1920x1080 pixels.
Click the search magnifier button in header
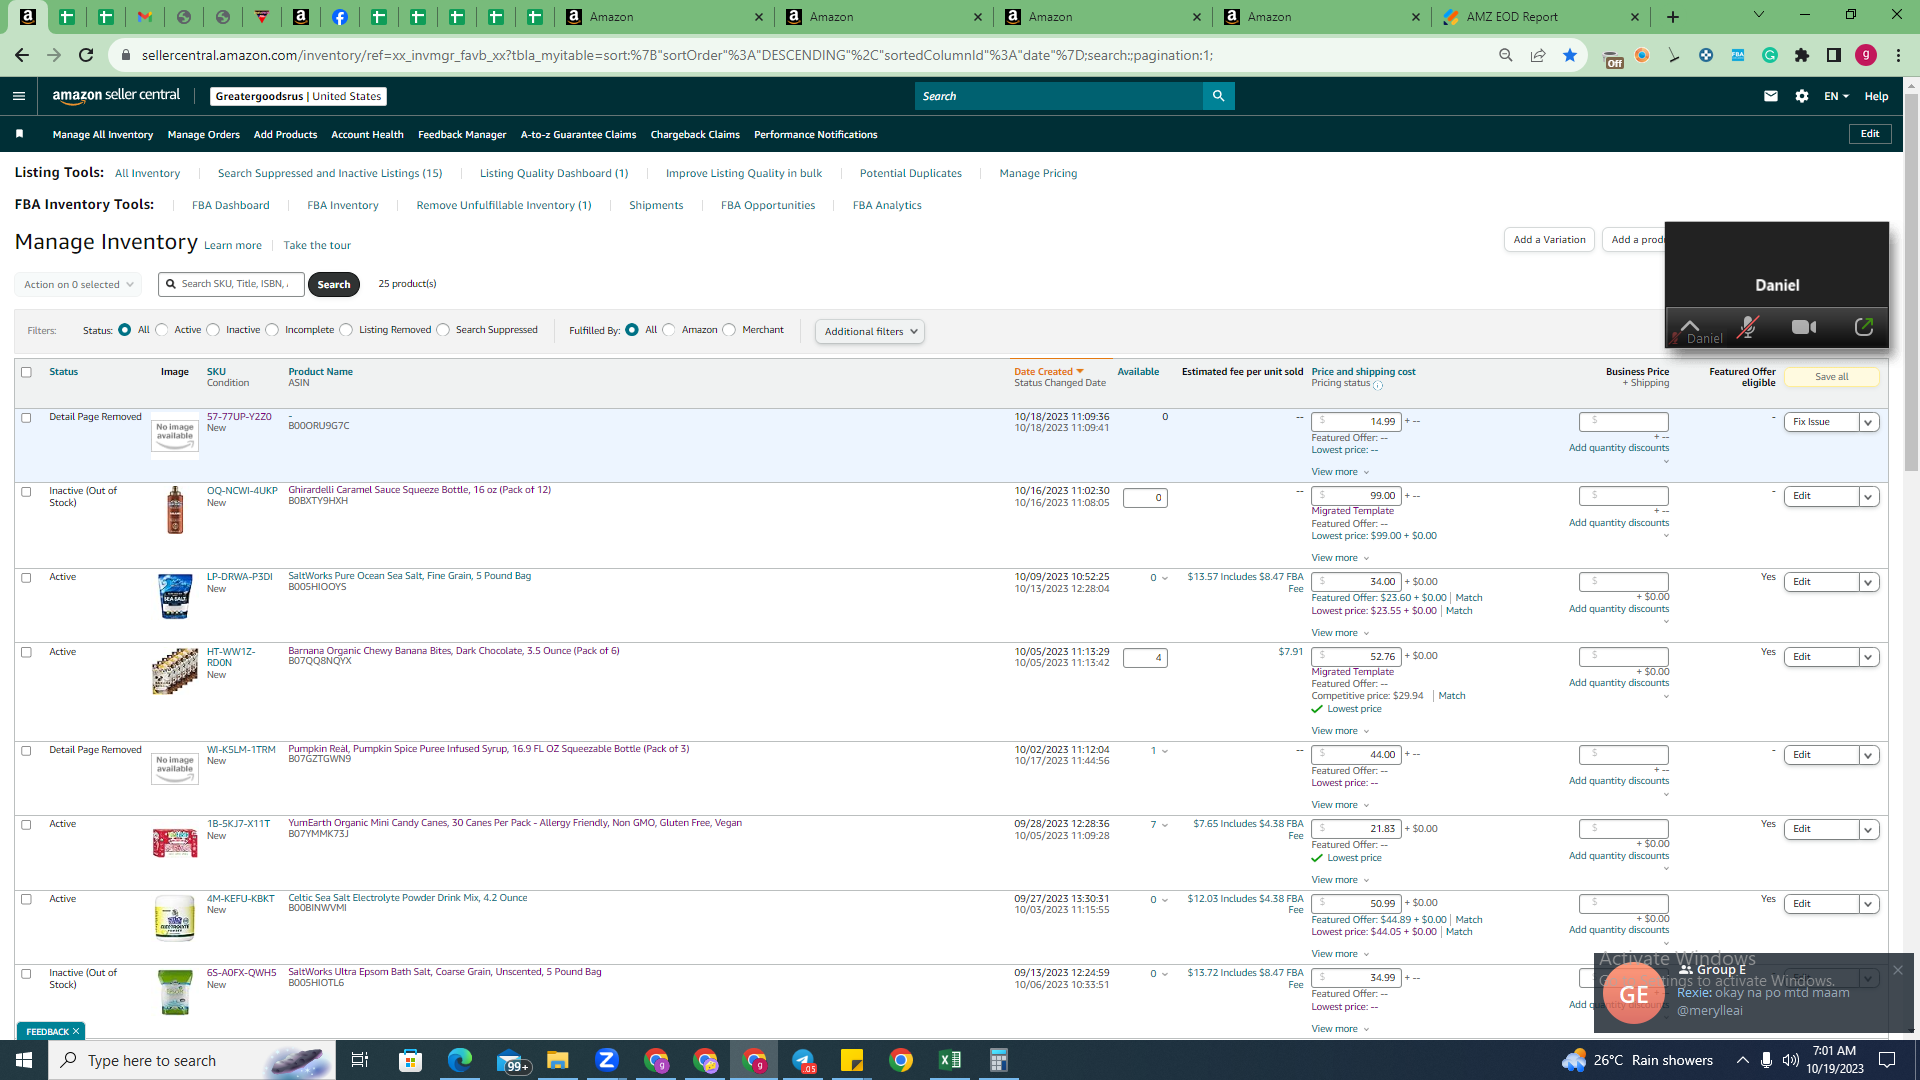[1218, 96]
